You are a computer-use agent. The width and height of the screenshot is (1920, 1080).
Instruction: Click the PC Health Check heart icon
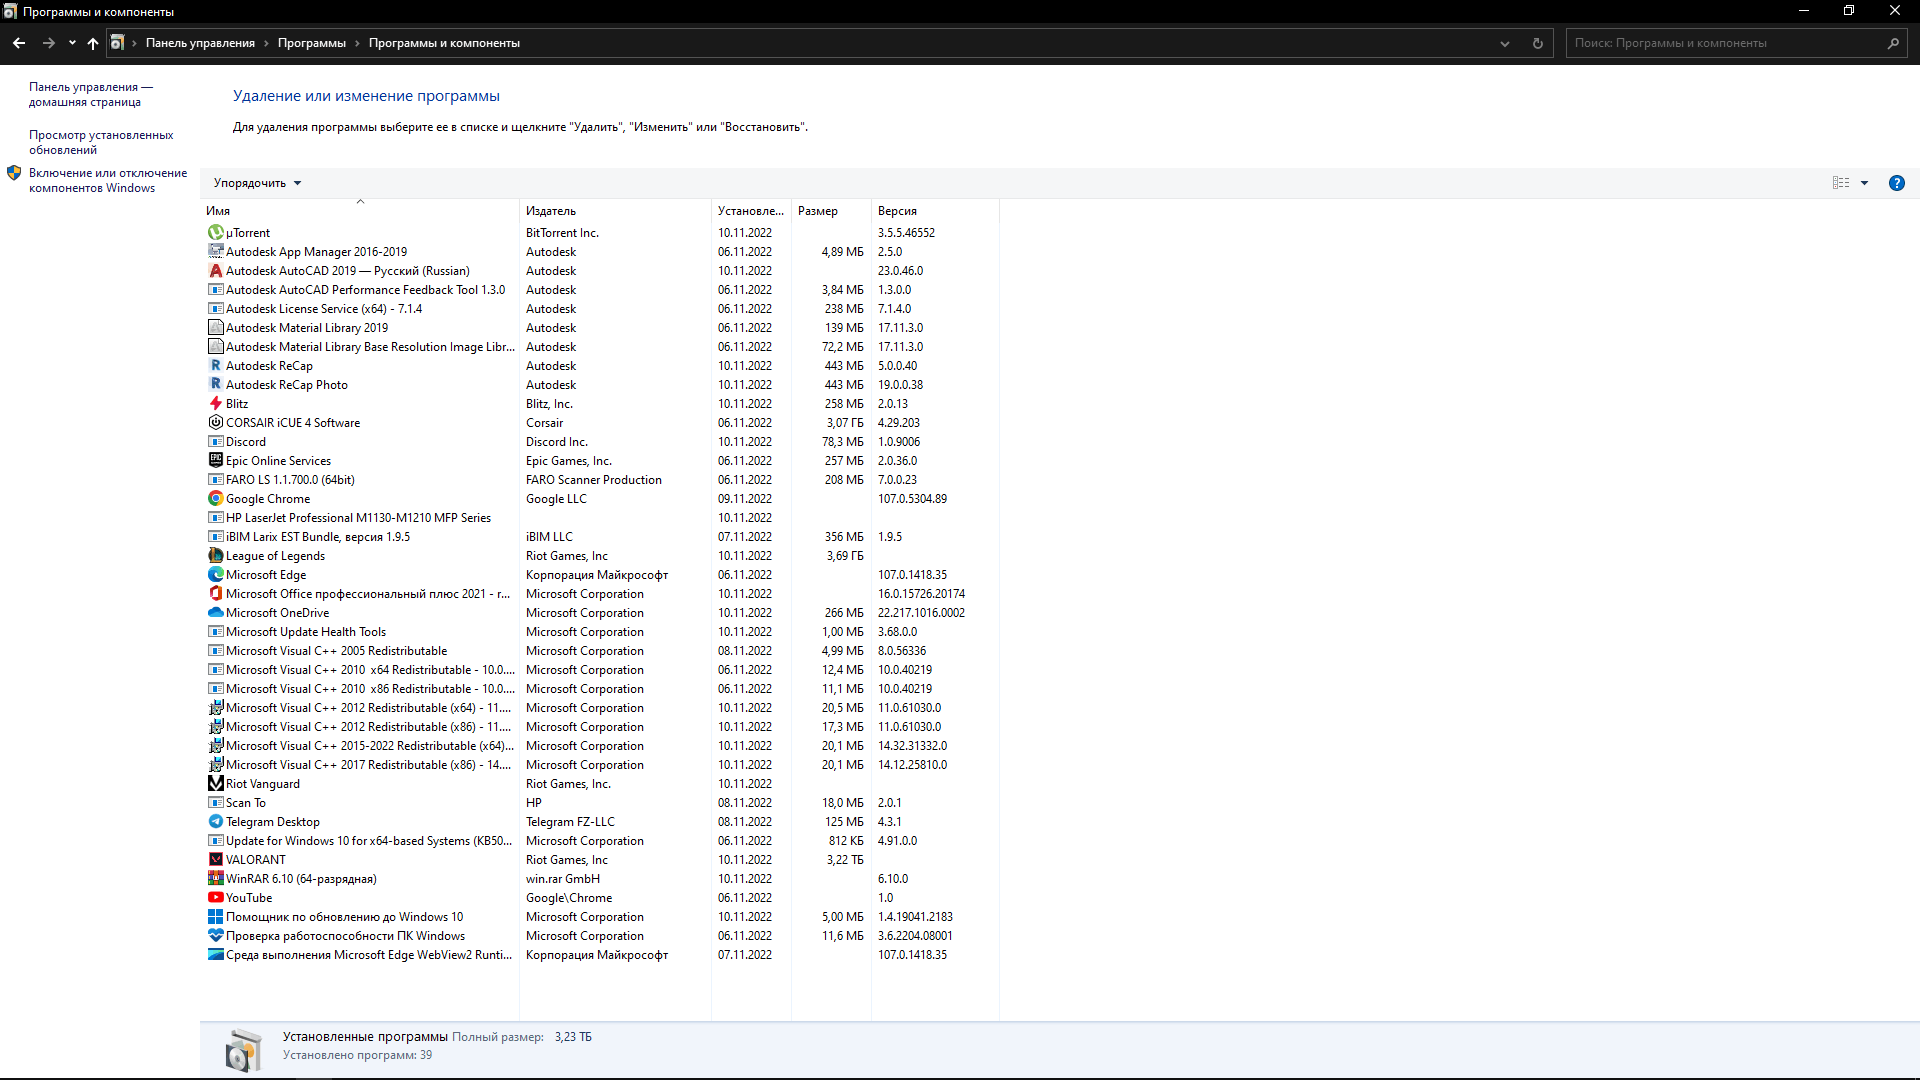click(215, 935)
